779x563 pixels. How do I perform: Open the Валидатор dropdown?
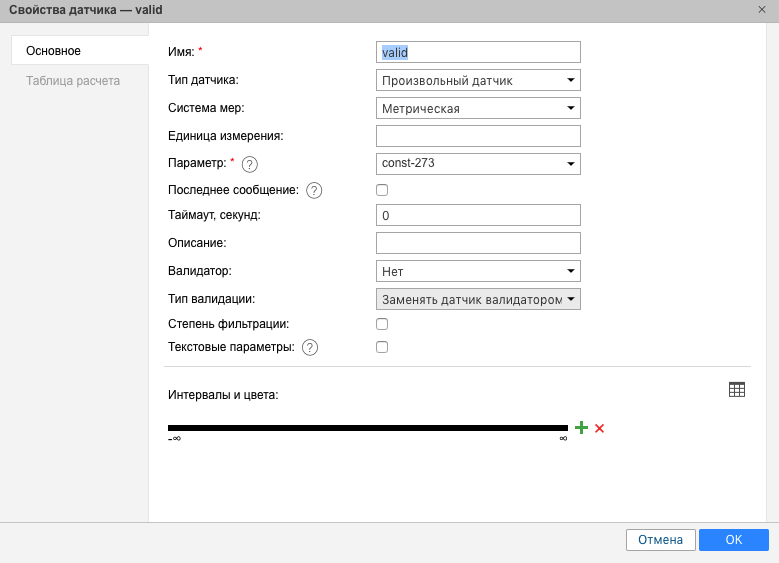[478, 271]
